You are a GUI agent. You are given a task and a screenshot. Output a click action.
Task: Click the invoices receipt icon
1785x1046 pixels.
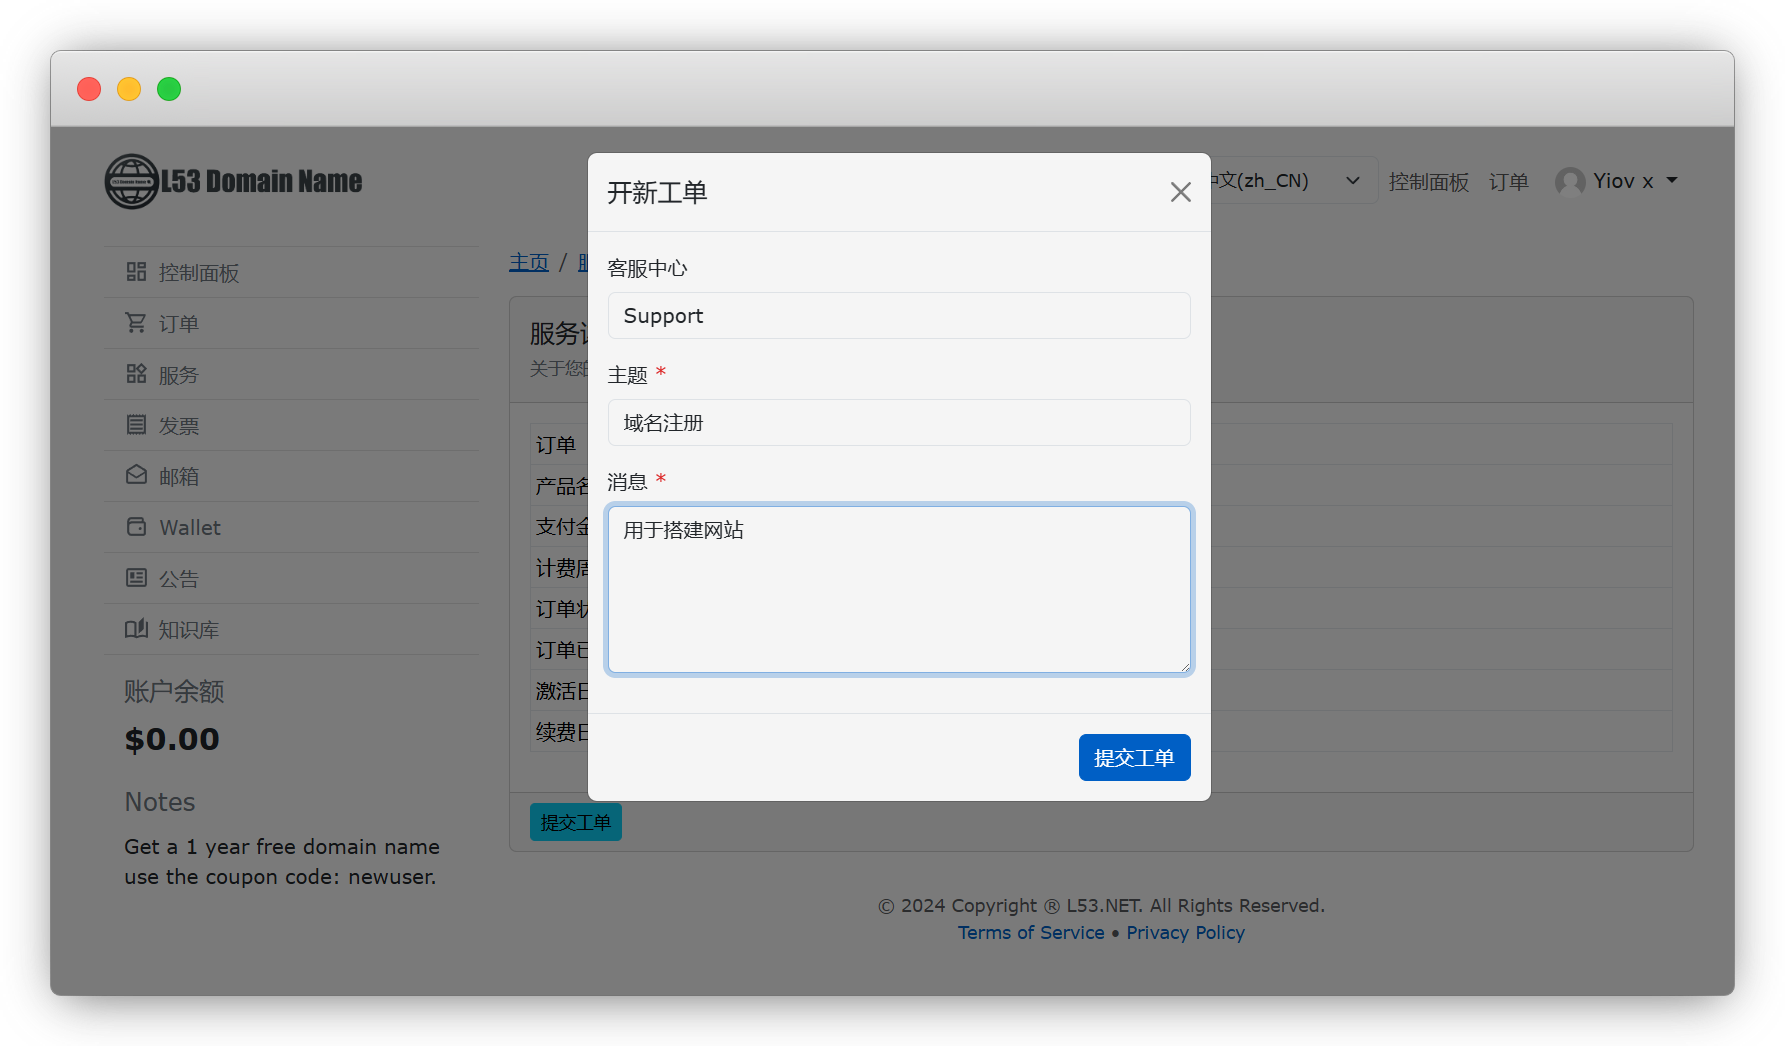tap(136, 425)
